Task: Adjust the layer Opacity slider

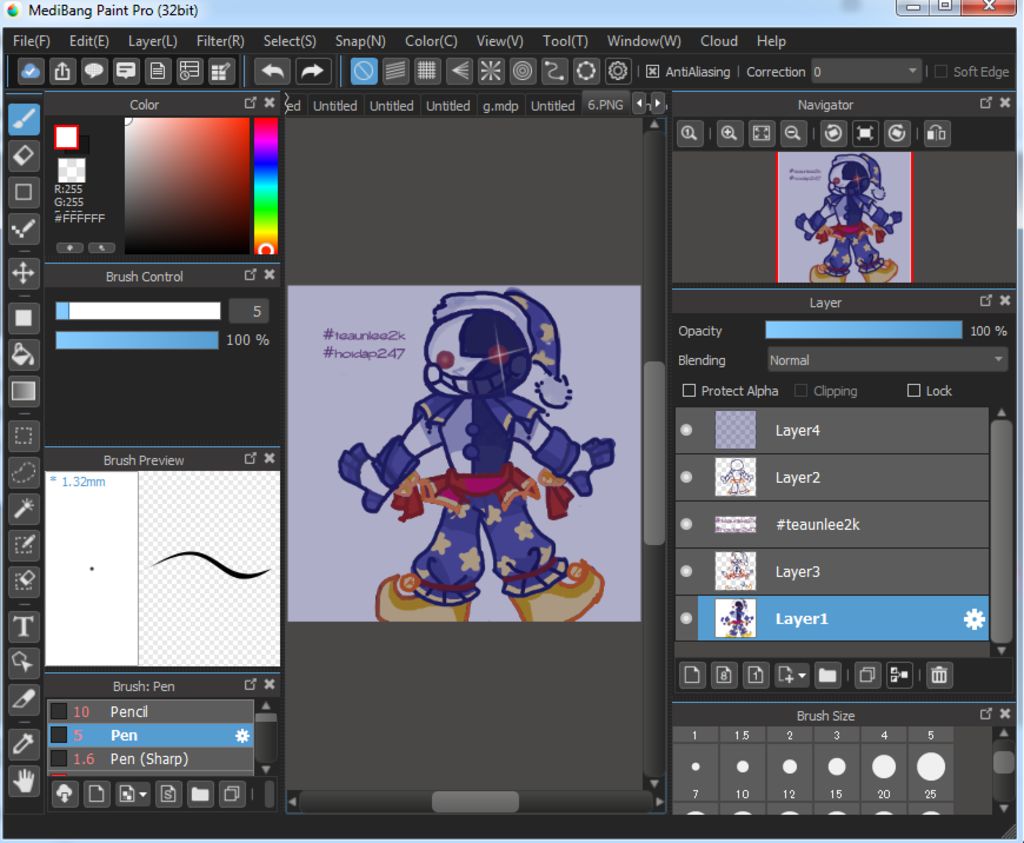Action: click(863, 330)
